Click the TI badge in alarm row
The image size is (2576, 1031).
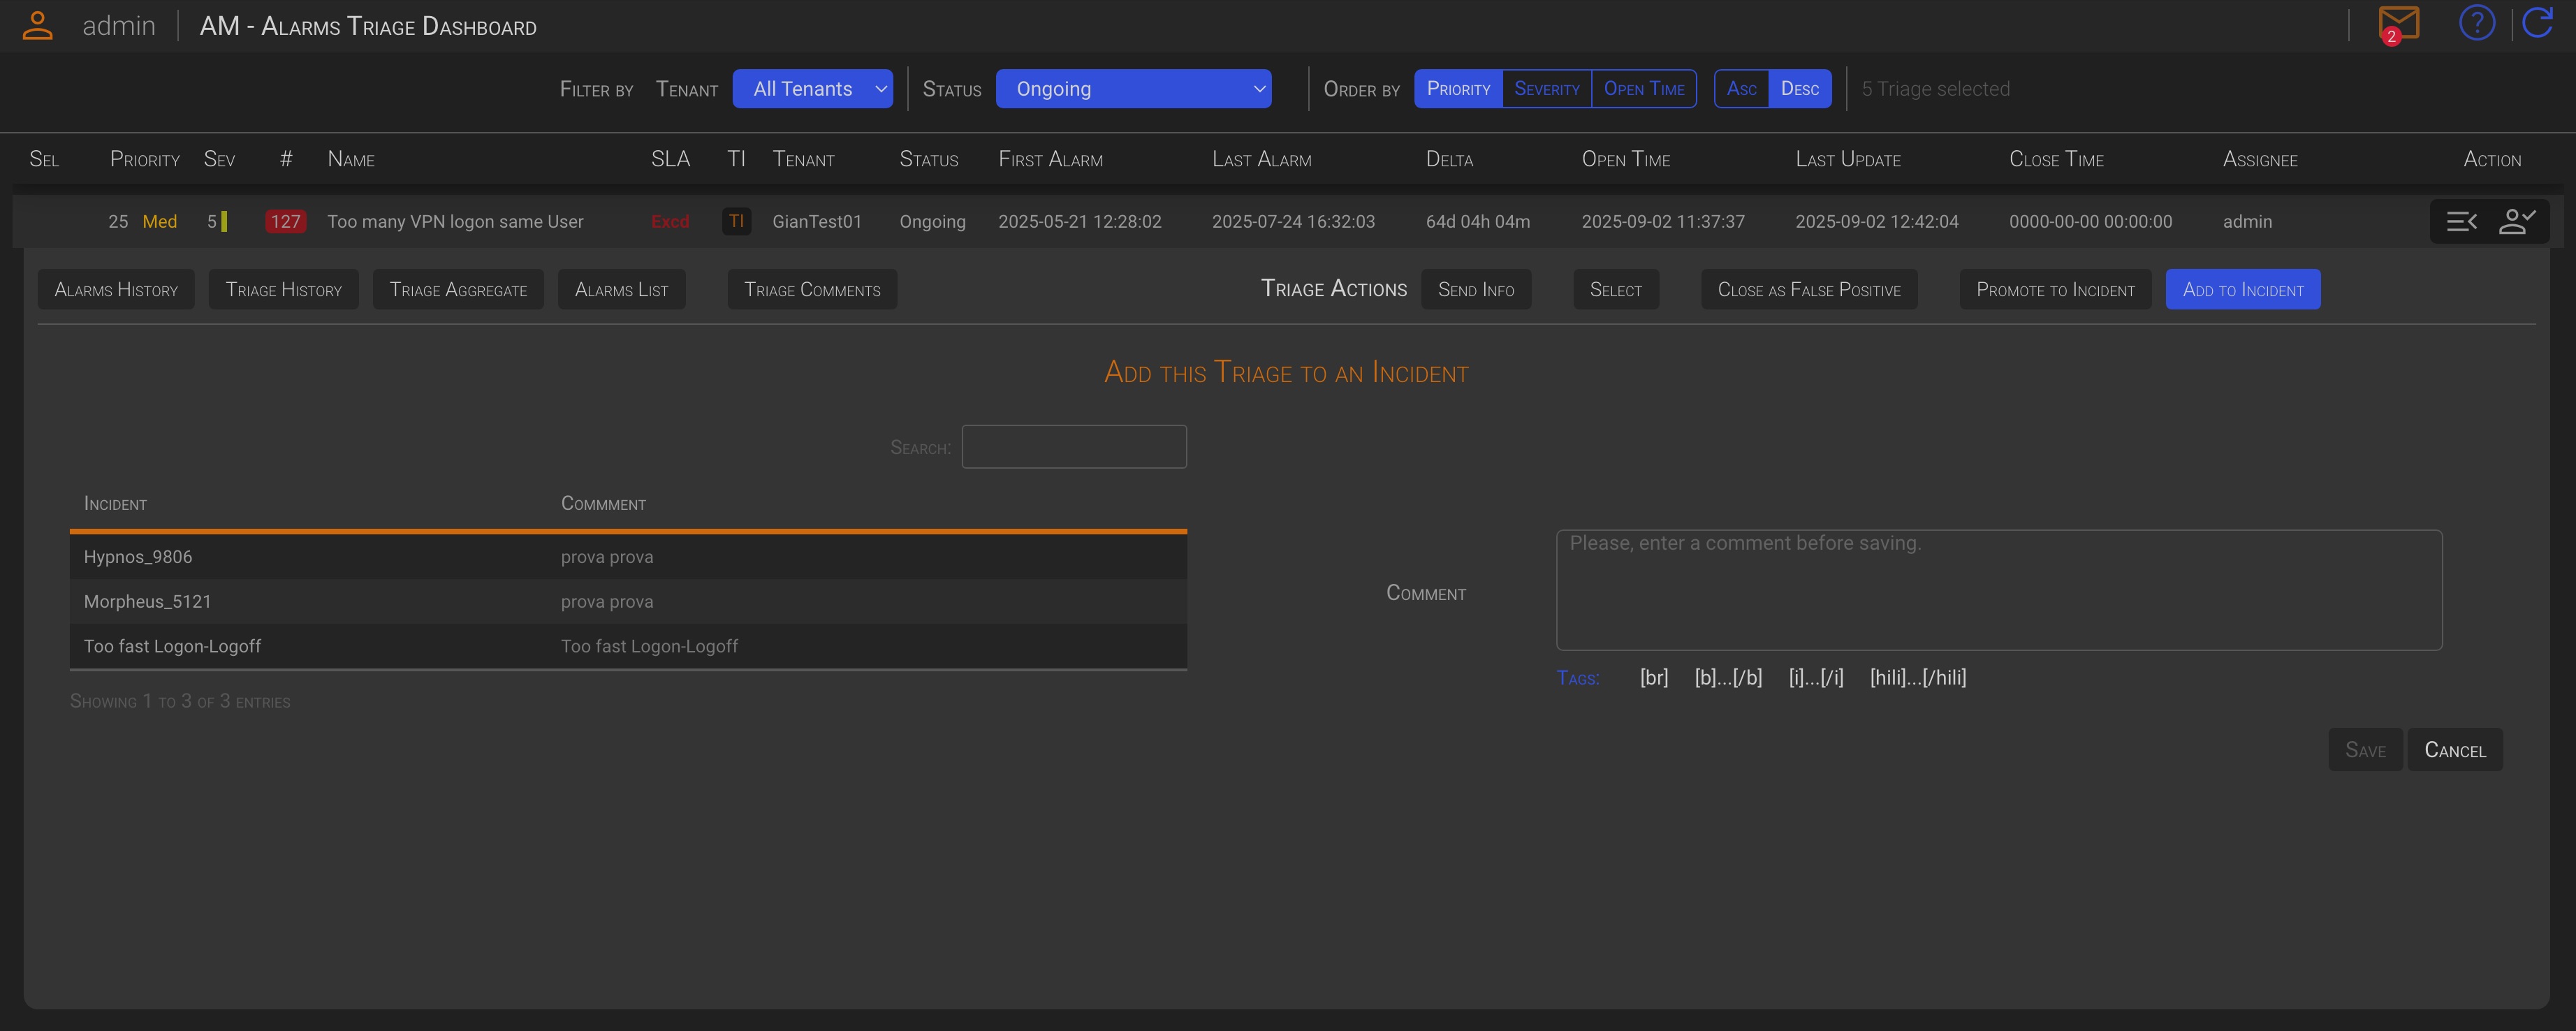pos(736,221)
